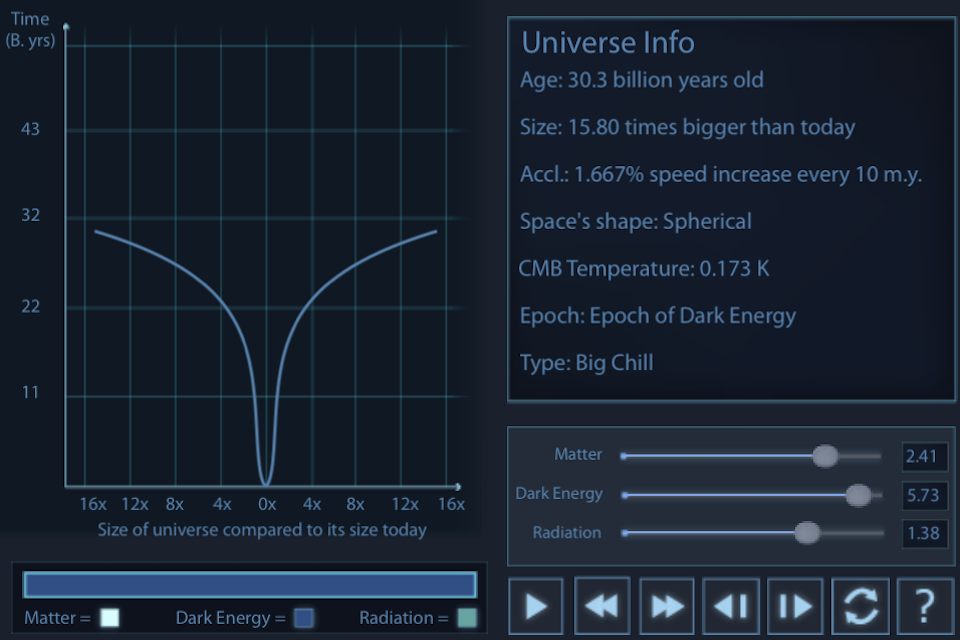Click the Dark Energy value field 5.73
This screenshot has height=640, width=960.
pyautogui.click(x=924, y=495)
